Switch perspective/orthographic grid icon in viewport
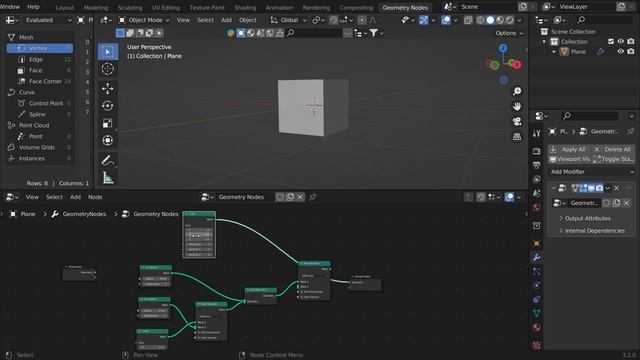Screen dimensions: 640x360 [x=517, y=137]
